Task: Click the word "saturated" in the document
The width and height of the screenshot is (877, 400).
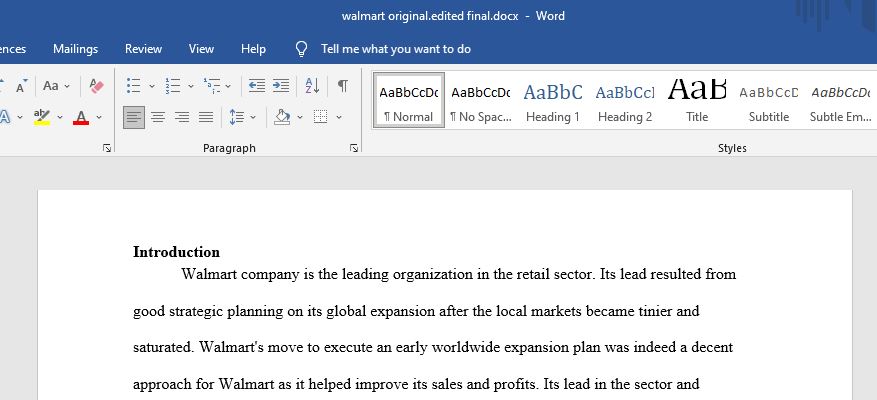Action: [x=163, y=347]
